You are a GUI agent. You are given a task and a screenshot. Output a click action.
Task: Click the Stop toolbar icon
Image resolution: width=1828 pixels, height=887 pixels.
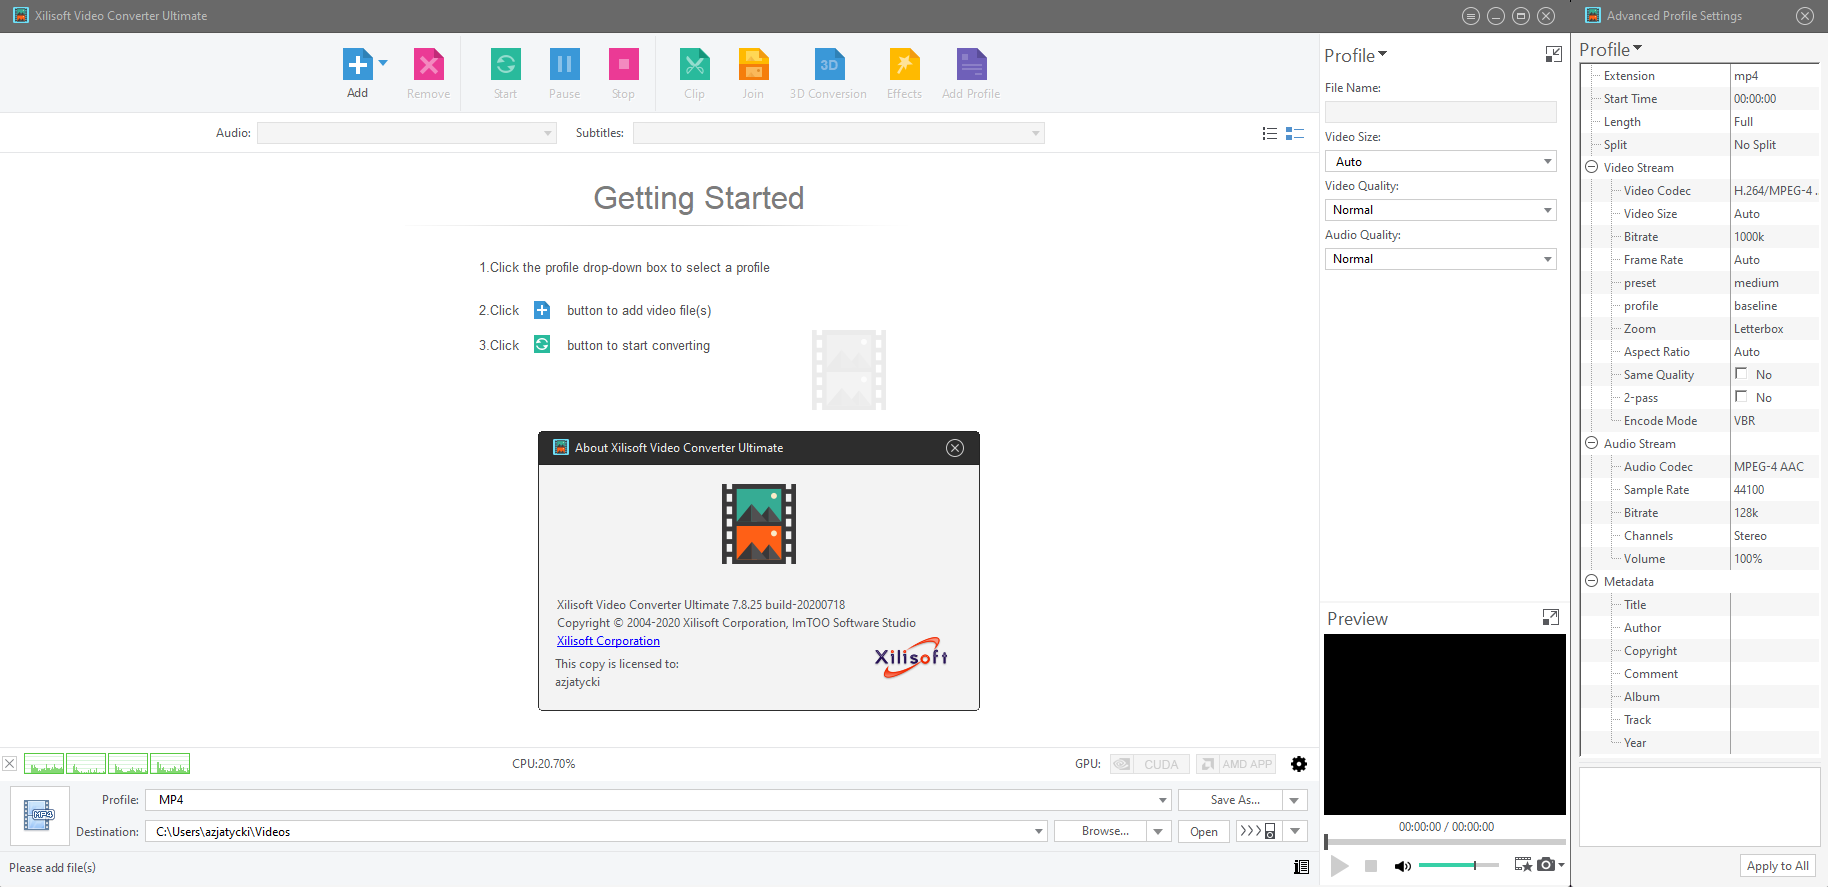pyautogui.click(x=623, y=65)
